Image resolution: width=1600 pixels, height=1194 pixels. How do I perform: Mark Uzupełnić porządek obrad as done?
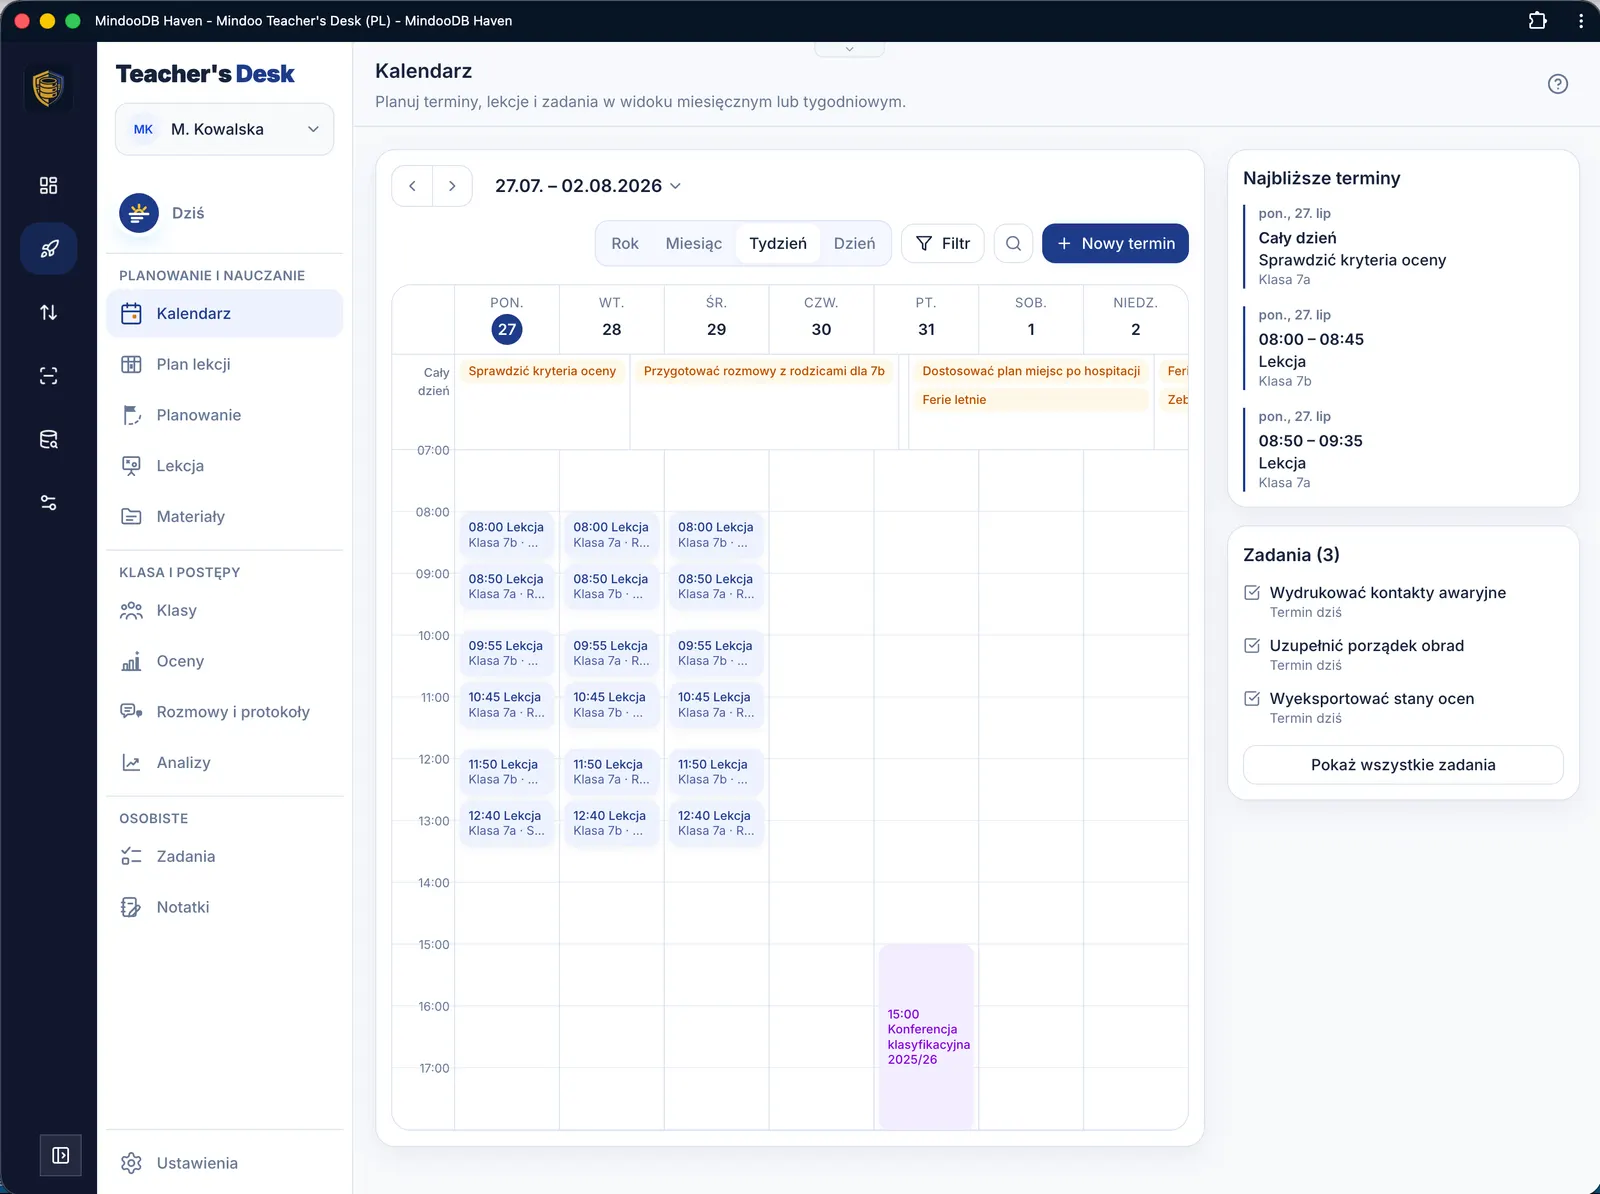point(1252,645)
